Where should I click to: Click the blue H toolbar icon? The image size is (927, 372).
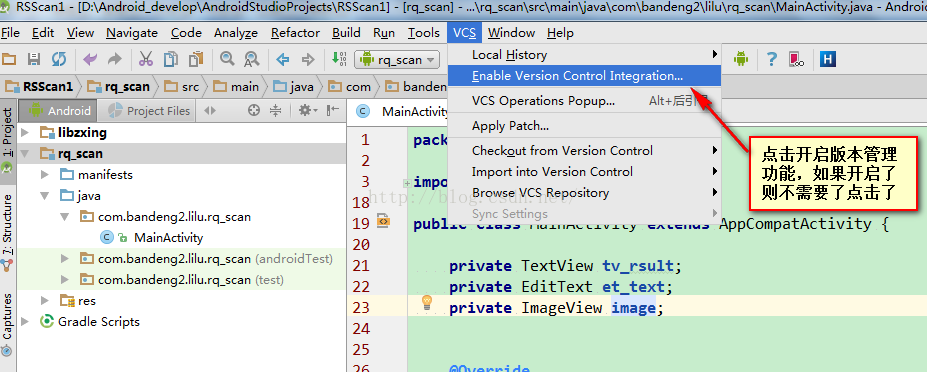click(x=828, y=59)
